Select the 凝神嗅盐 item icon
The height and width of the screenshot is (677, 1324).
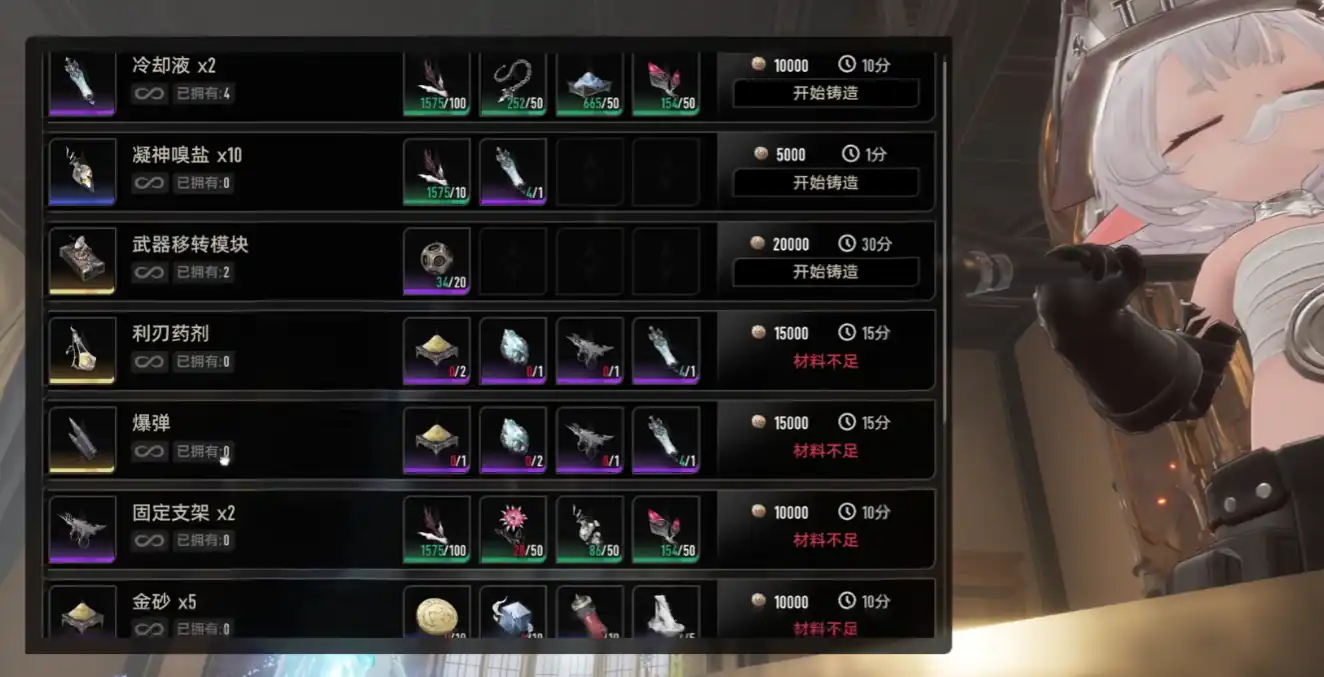[82, 172]
